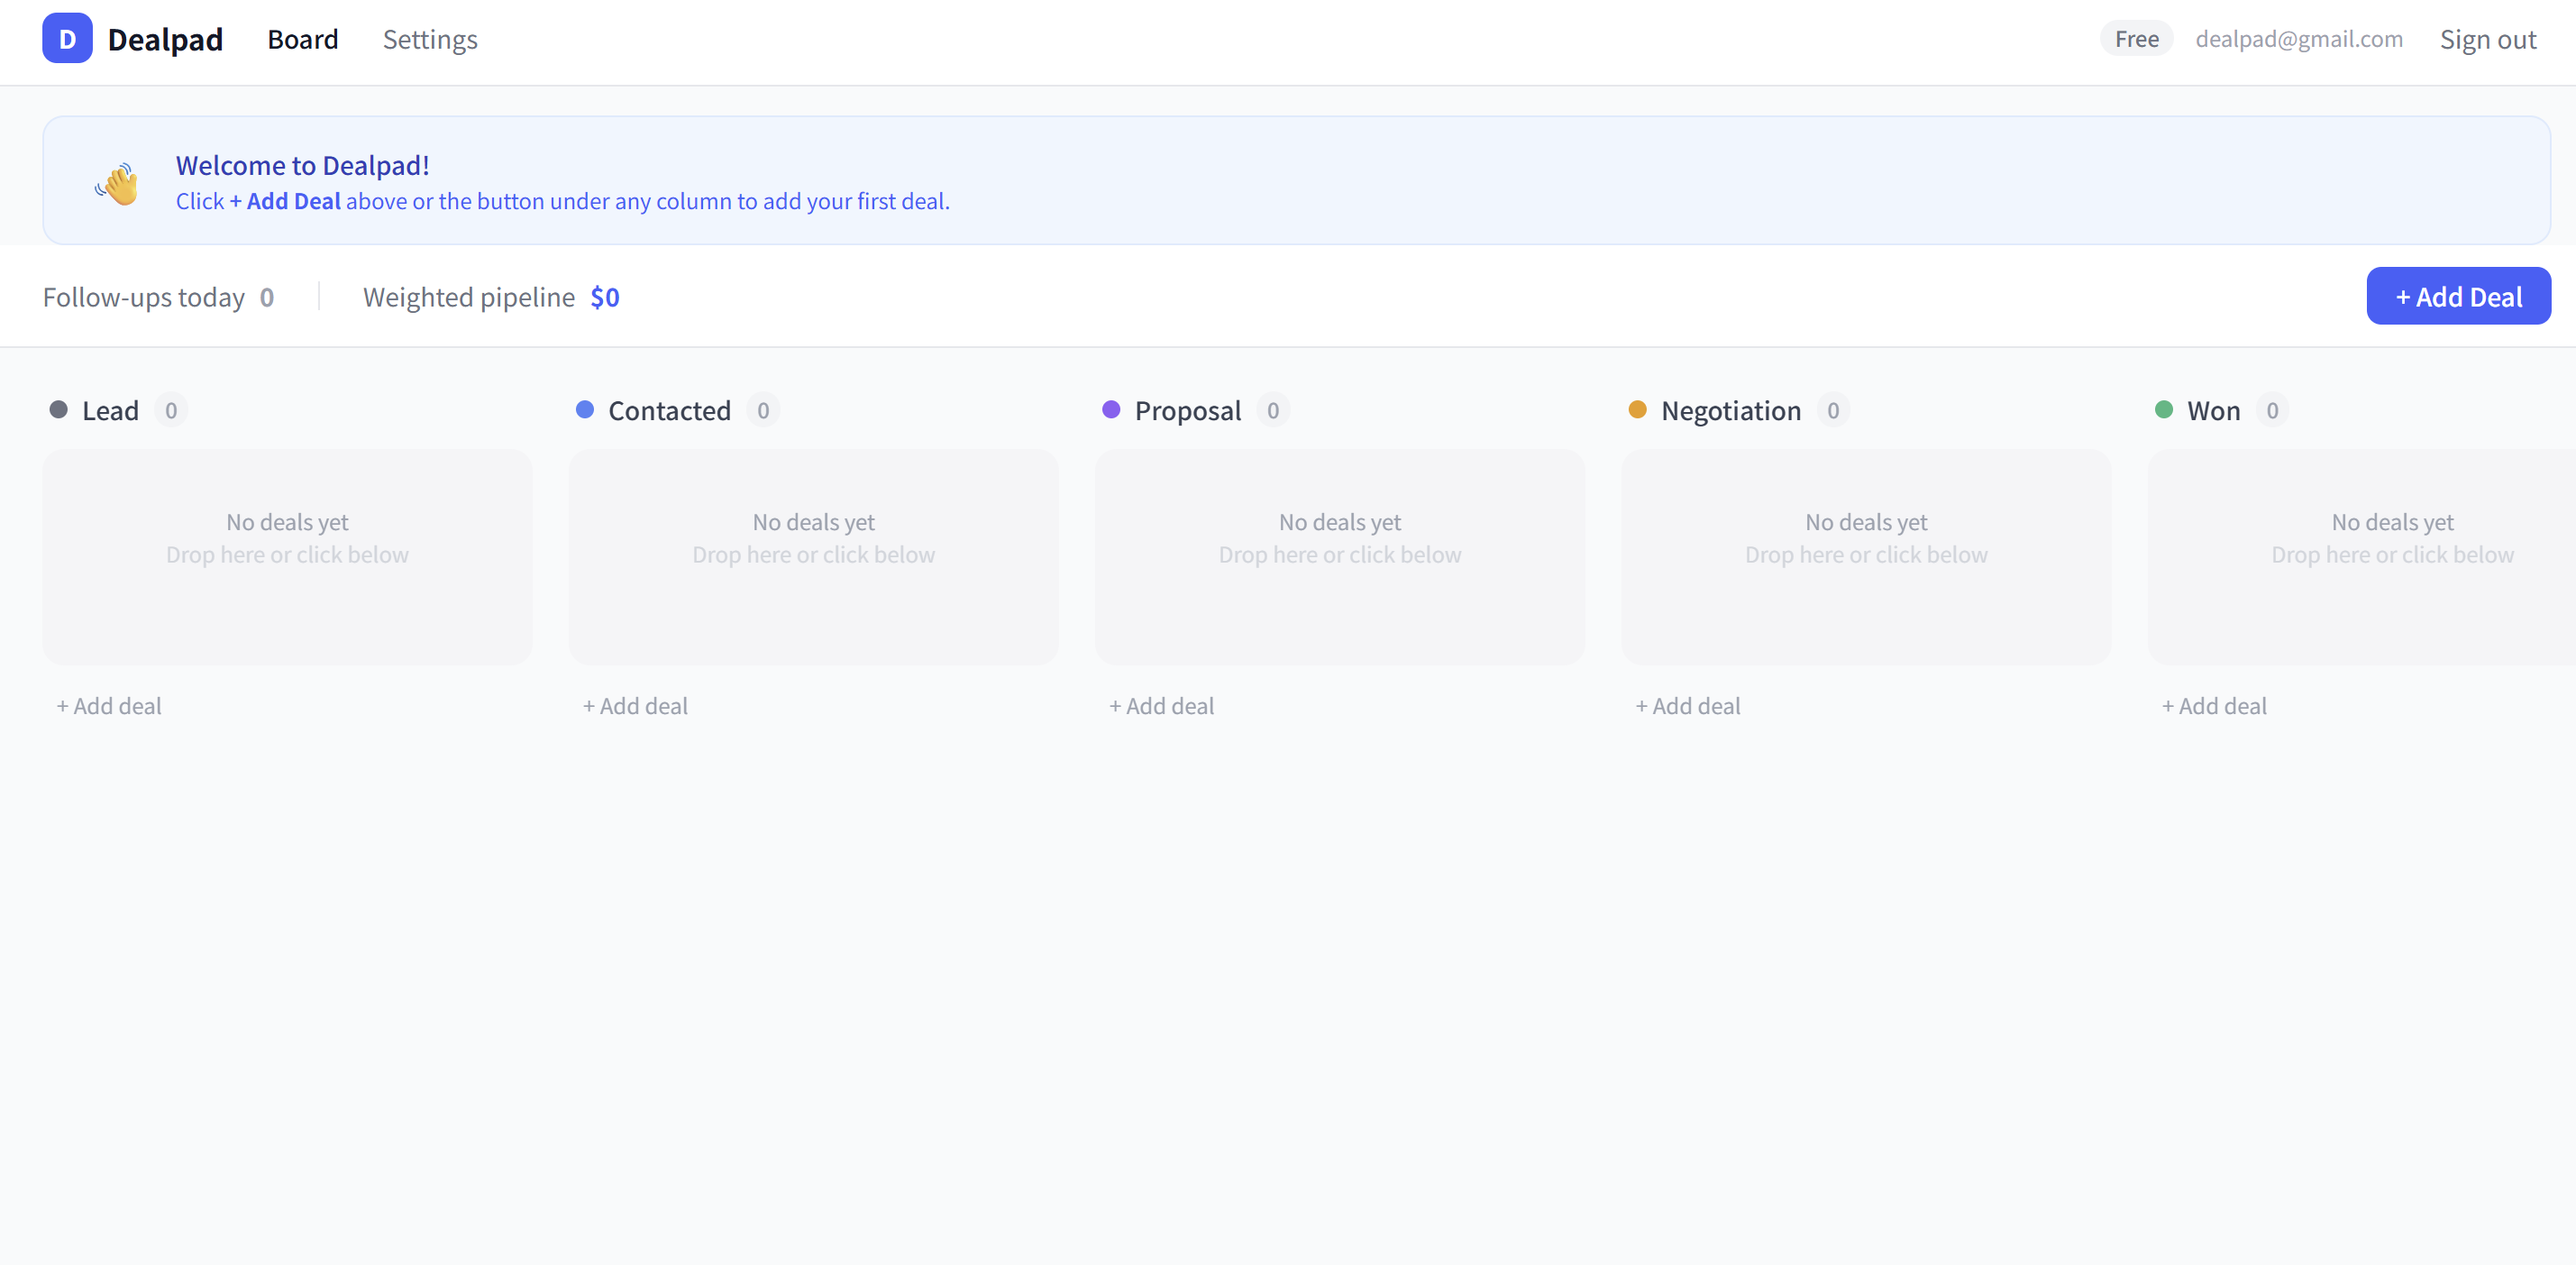The height and width of the screenshot is (1265, 2576).
Task: Click the Weighted pipeline $0 value
Action: click(x=605, y=297)
